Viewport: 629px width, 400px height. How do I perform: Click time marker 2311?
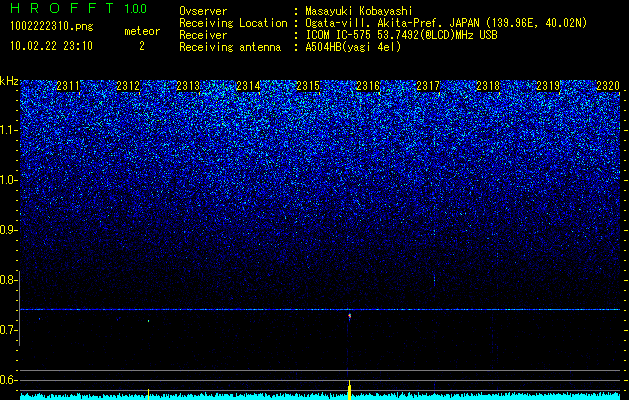[68, 86]
